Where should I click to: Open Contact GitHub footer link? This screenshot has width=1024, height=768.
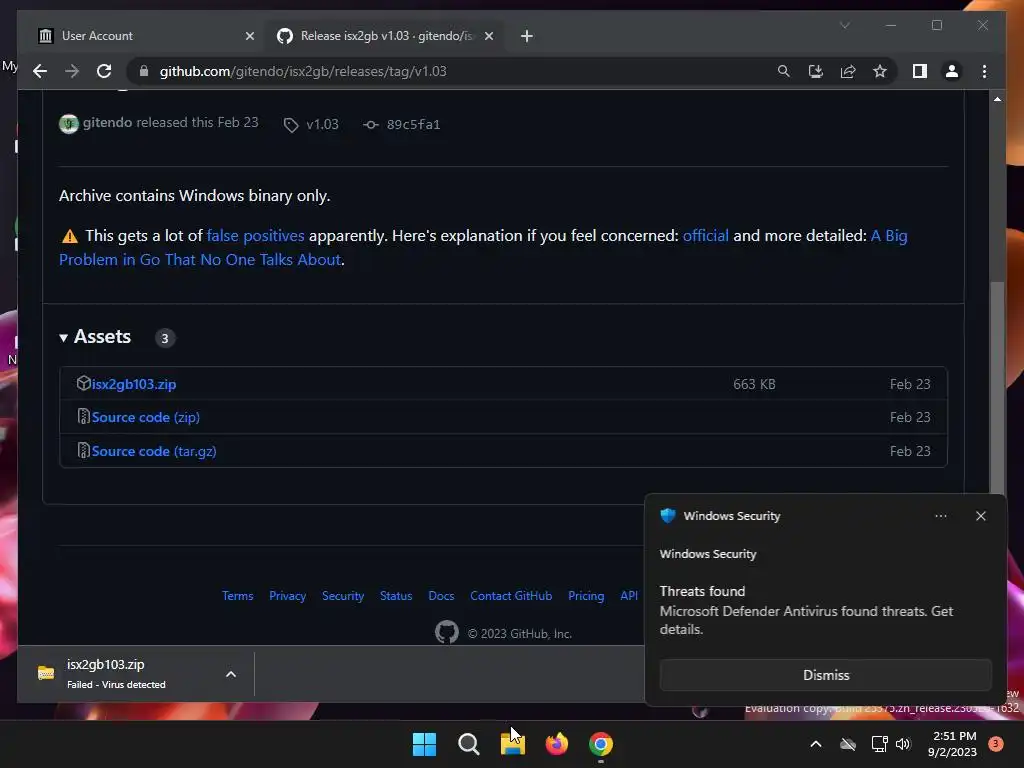[x=511, y=596]
